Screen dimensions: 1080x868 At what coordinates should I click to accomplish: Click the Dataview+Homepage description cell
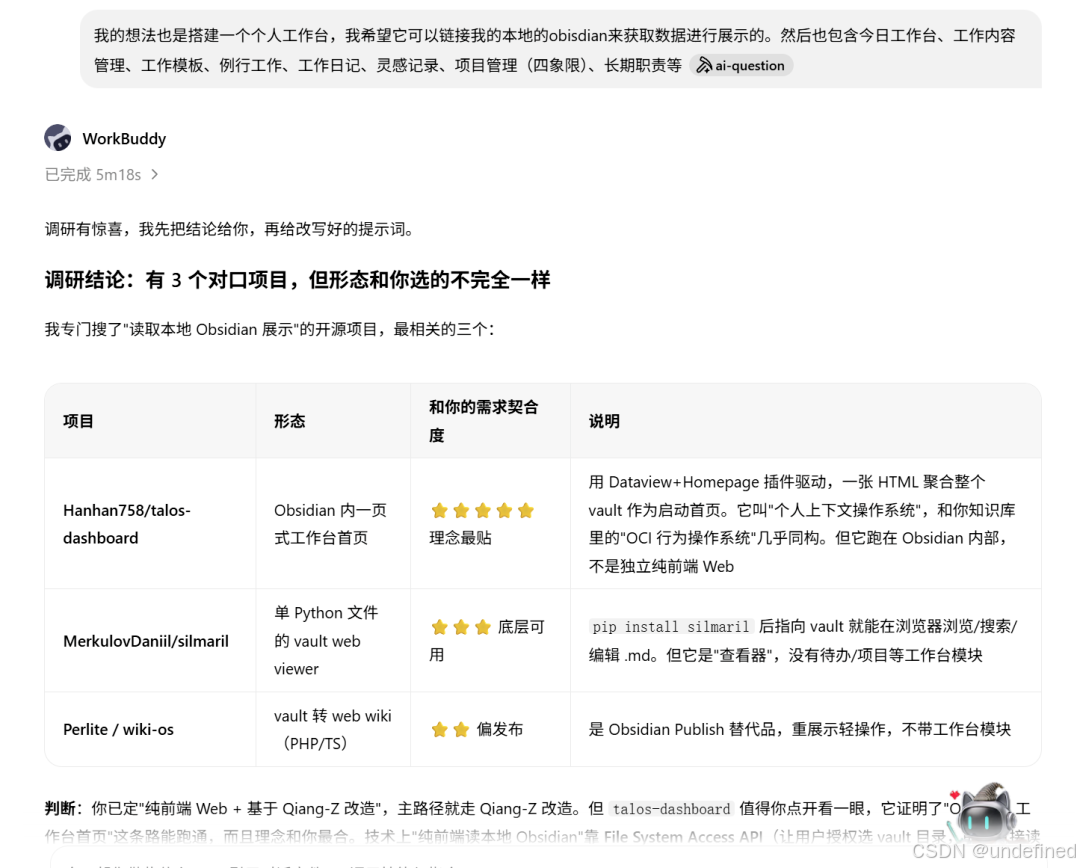pos(805,524)
